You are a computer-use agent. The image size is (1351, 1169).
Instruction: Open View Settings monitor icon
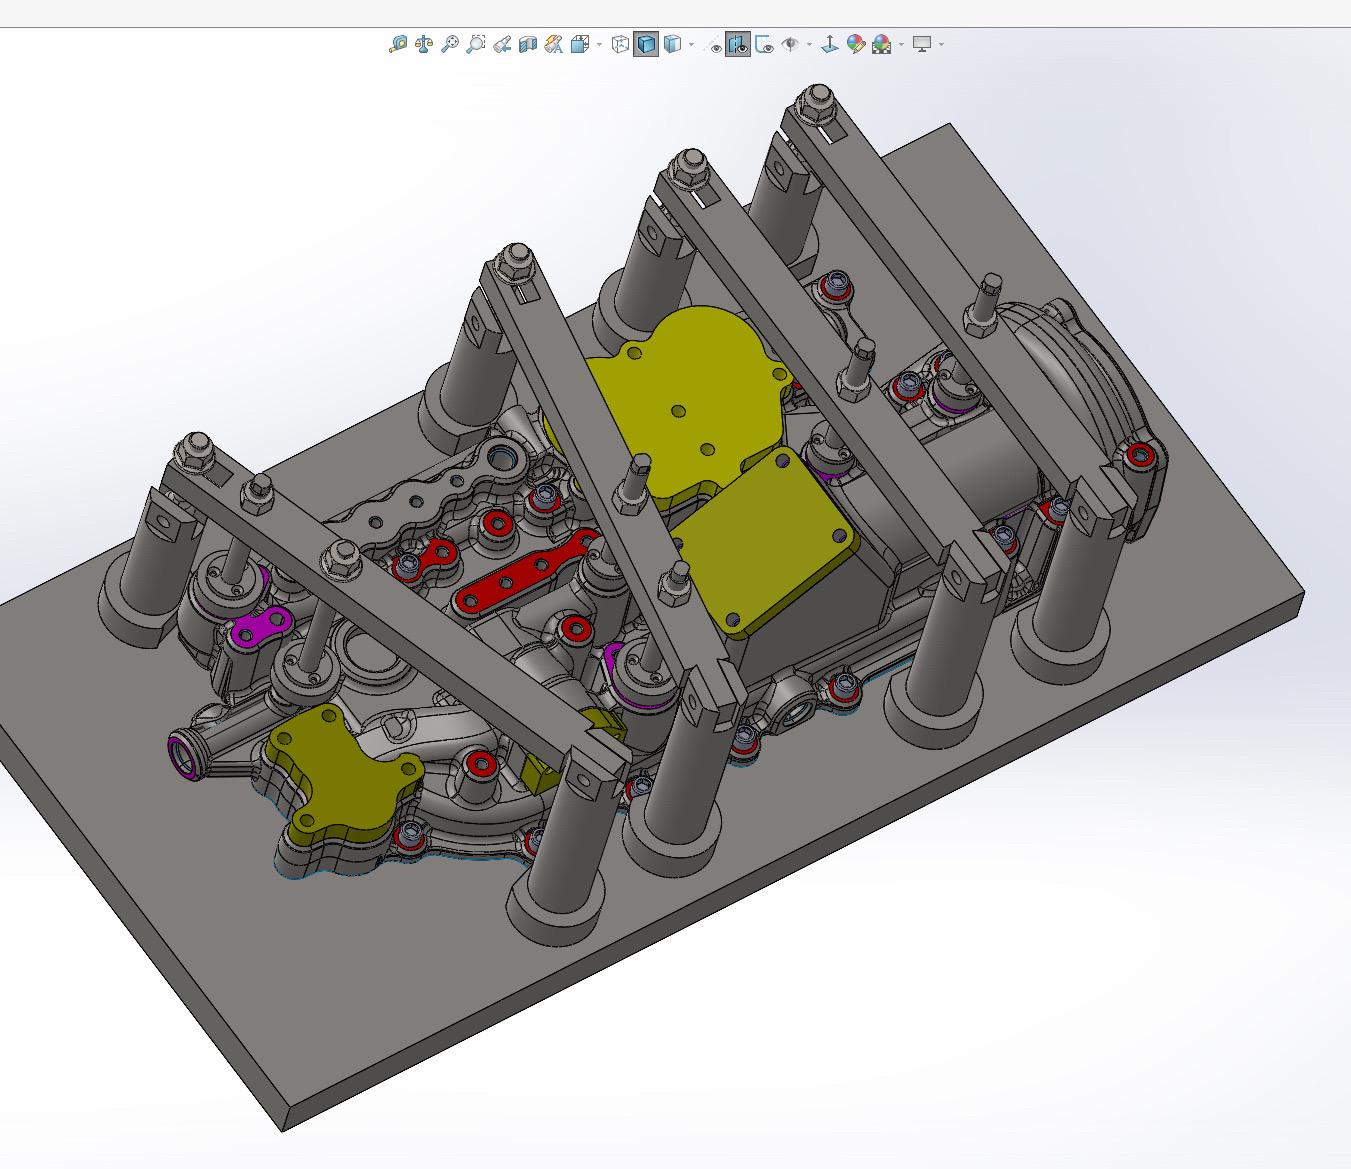(x=922, y=44)
